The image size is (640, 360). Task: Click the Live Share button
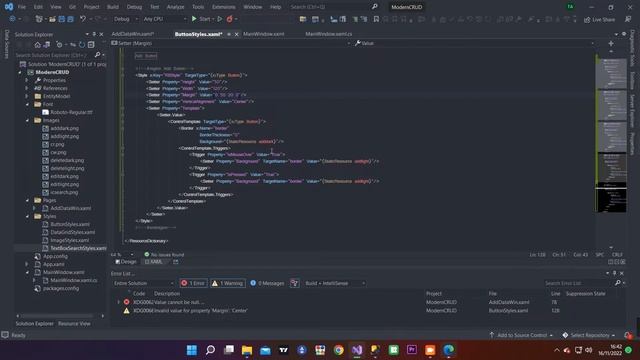(599, 20)
